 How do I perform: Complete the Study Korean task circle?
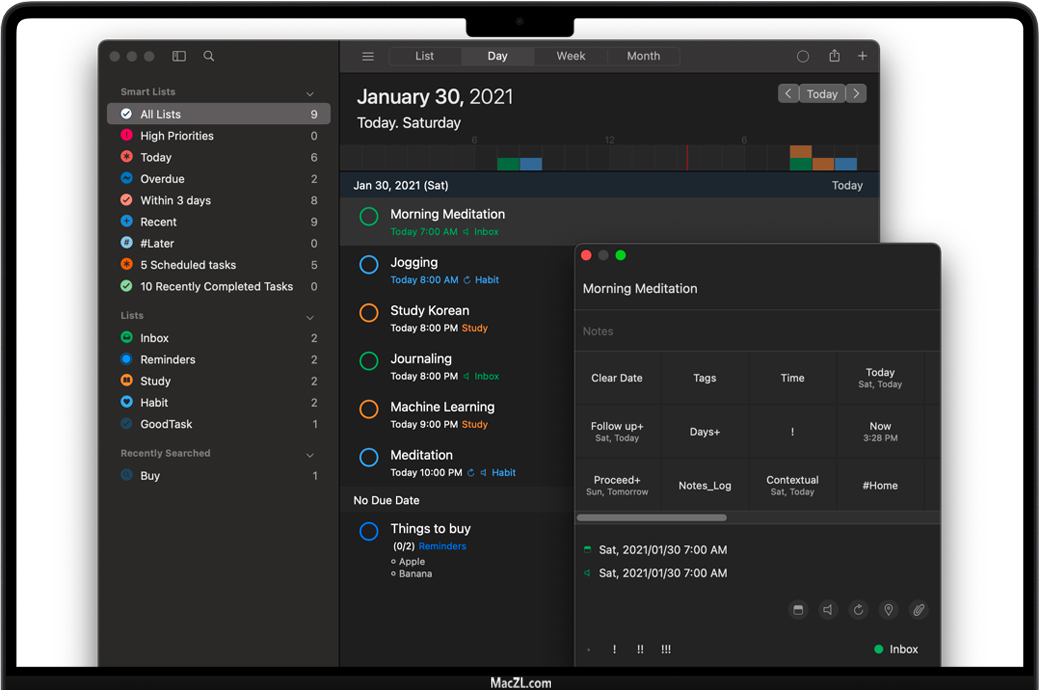pyautogui.click(x=369, y=313)
